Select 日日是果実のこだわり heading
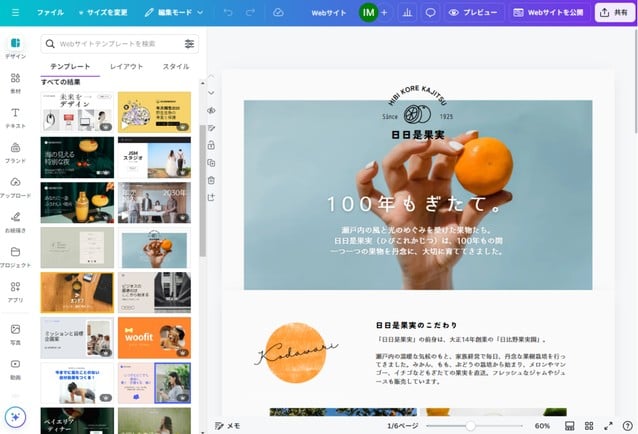 pyautogui.click(x=417, y=325)
